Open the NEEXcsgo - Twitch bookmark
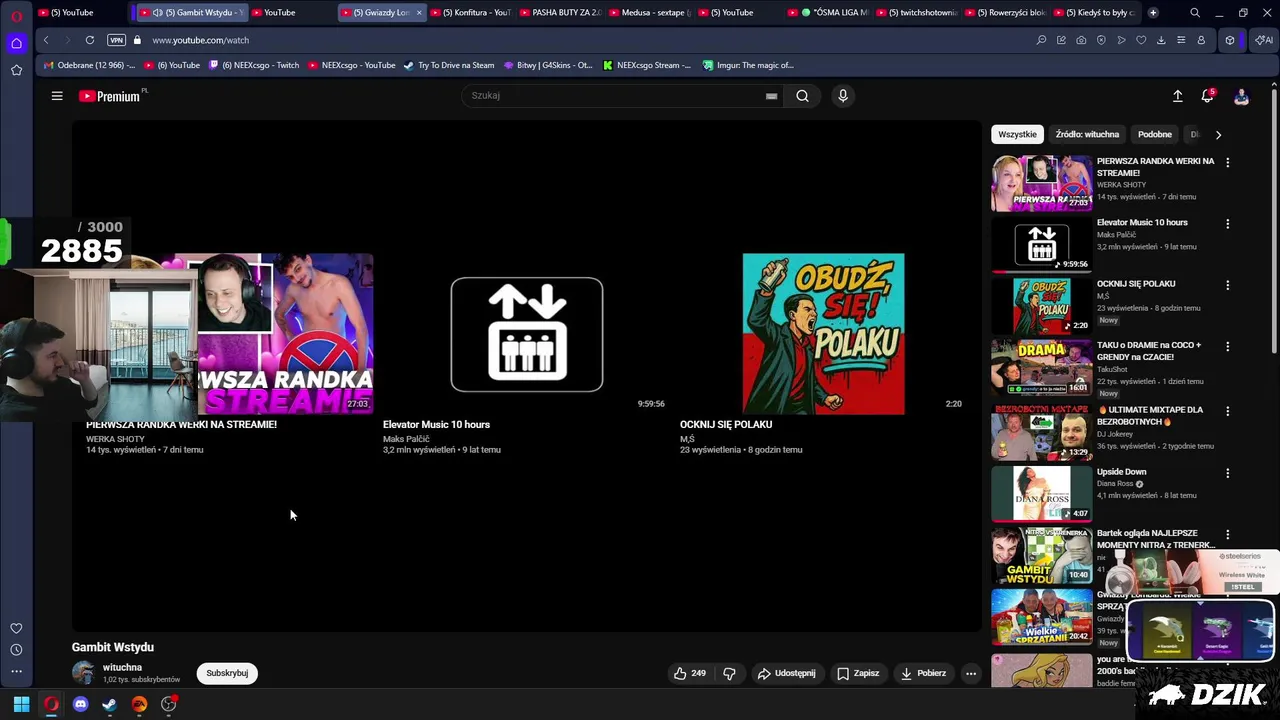The image size is (1280, 720). (253, 65)
